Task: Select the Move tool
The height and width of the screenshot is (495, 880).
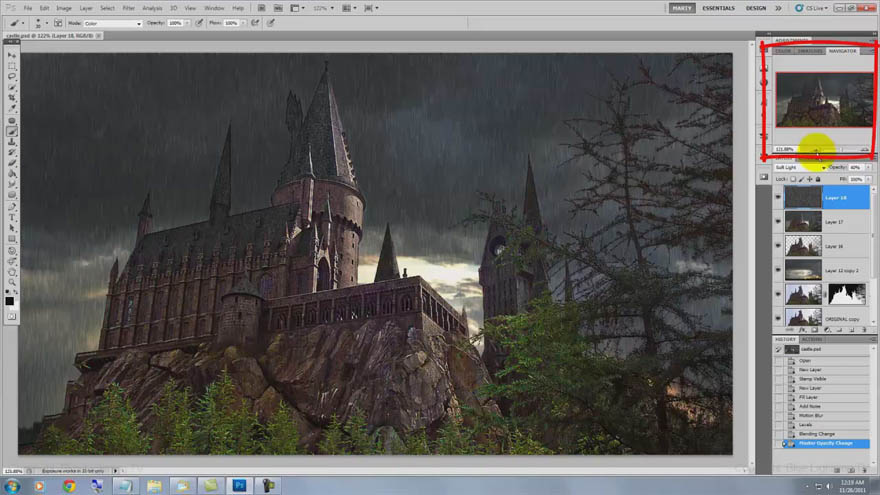Action: [x=12, y=55]
